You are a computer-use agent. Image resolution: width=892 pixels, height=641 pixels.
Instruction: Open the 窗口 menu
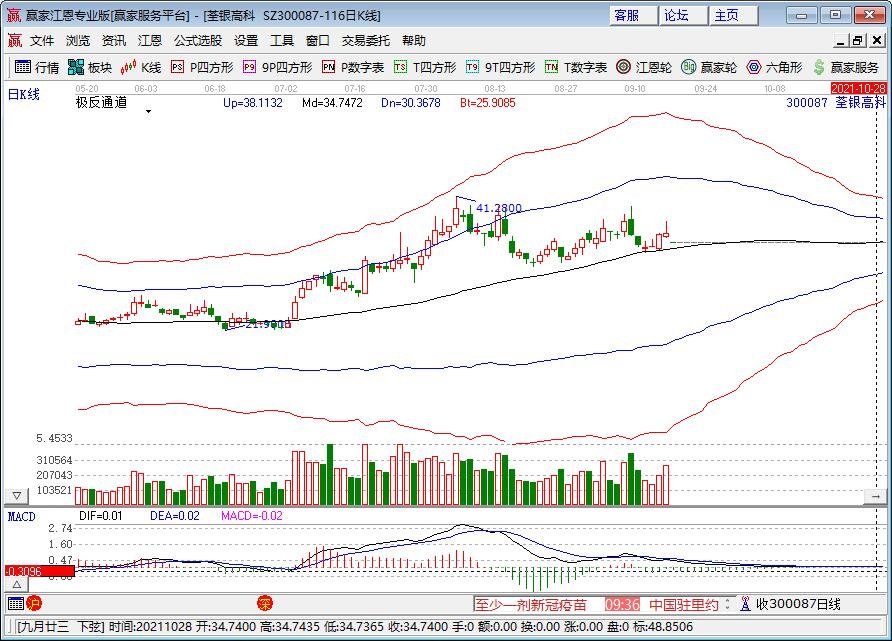click(x=317, y=41)
